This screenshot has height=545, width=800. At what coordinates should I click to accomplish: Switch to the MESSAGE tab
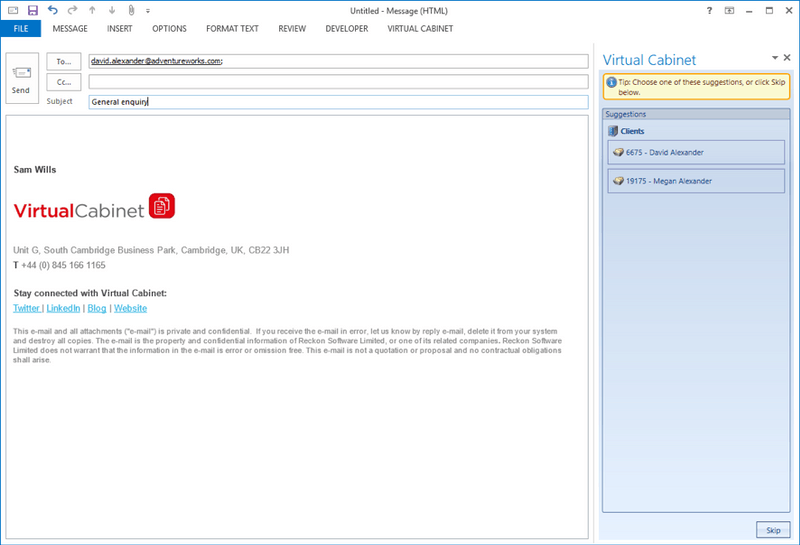tap(70, 29)
